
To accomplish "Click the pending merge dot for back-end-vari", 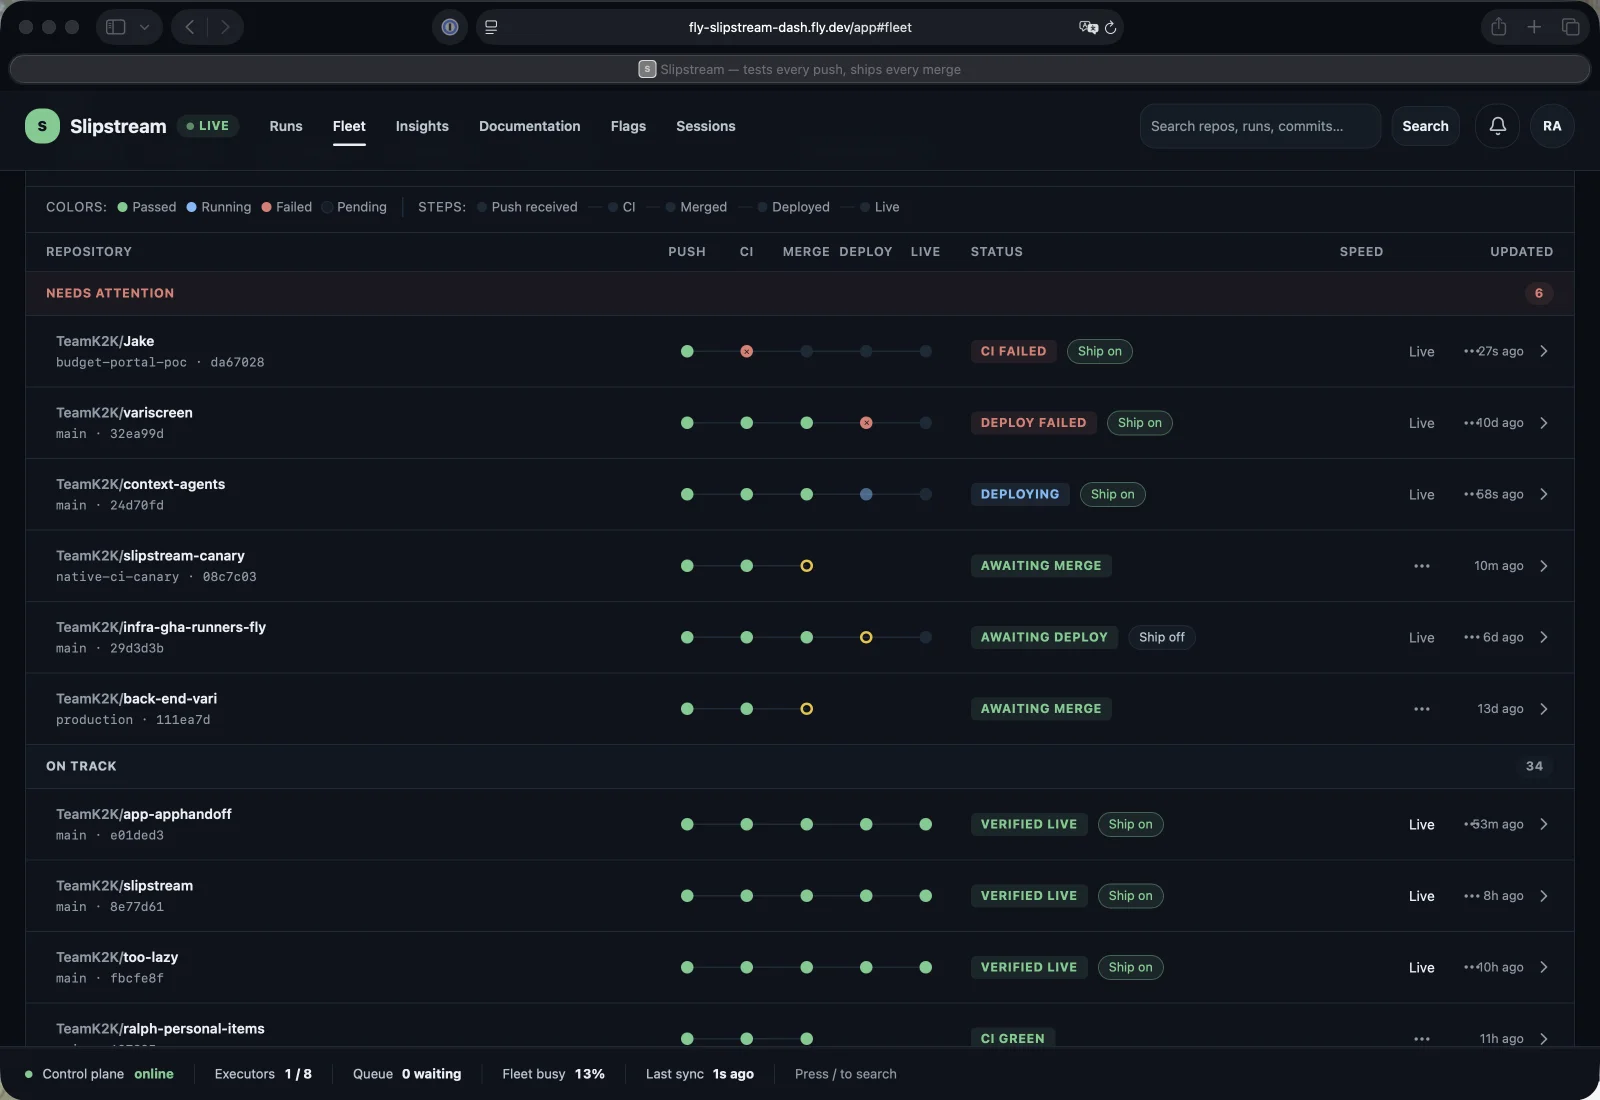I will click(x=806, y=709).
